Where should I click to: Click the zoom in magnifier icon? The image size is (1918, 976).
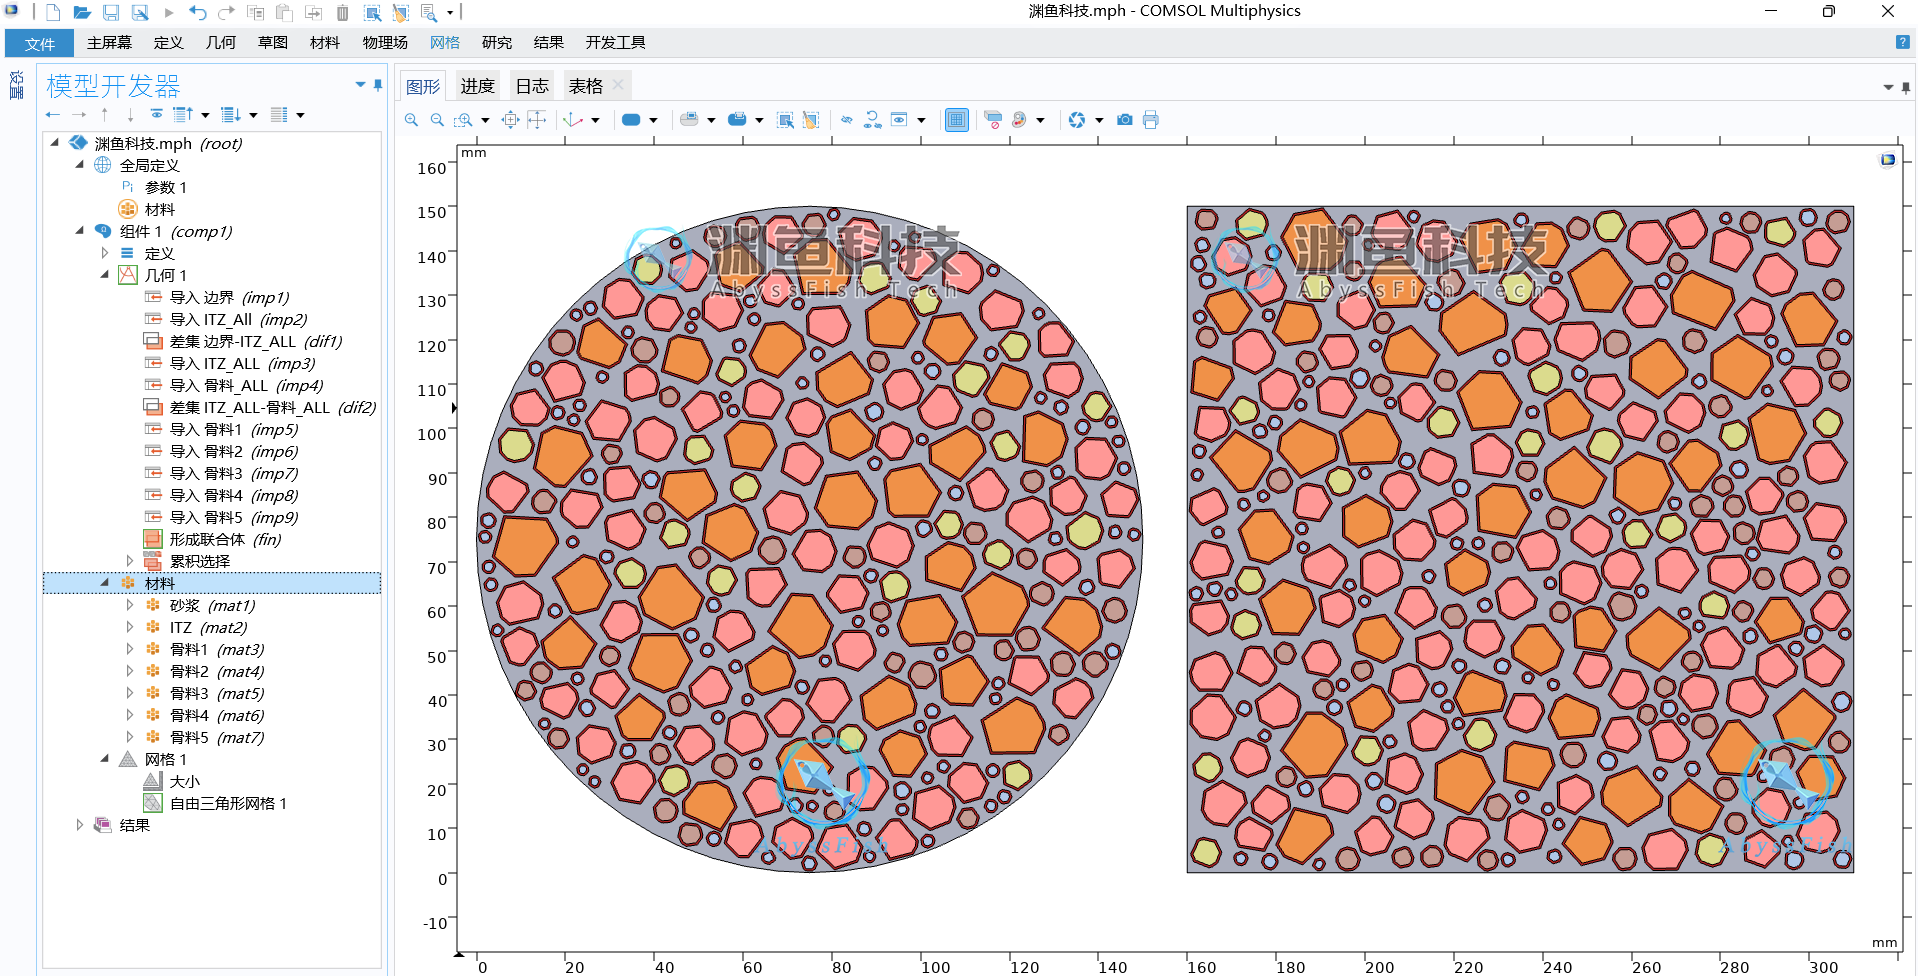[x=411, y=120]
